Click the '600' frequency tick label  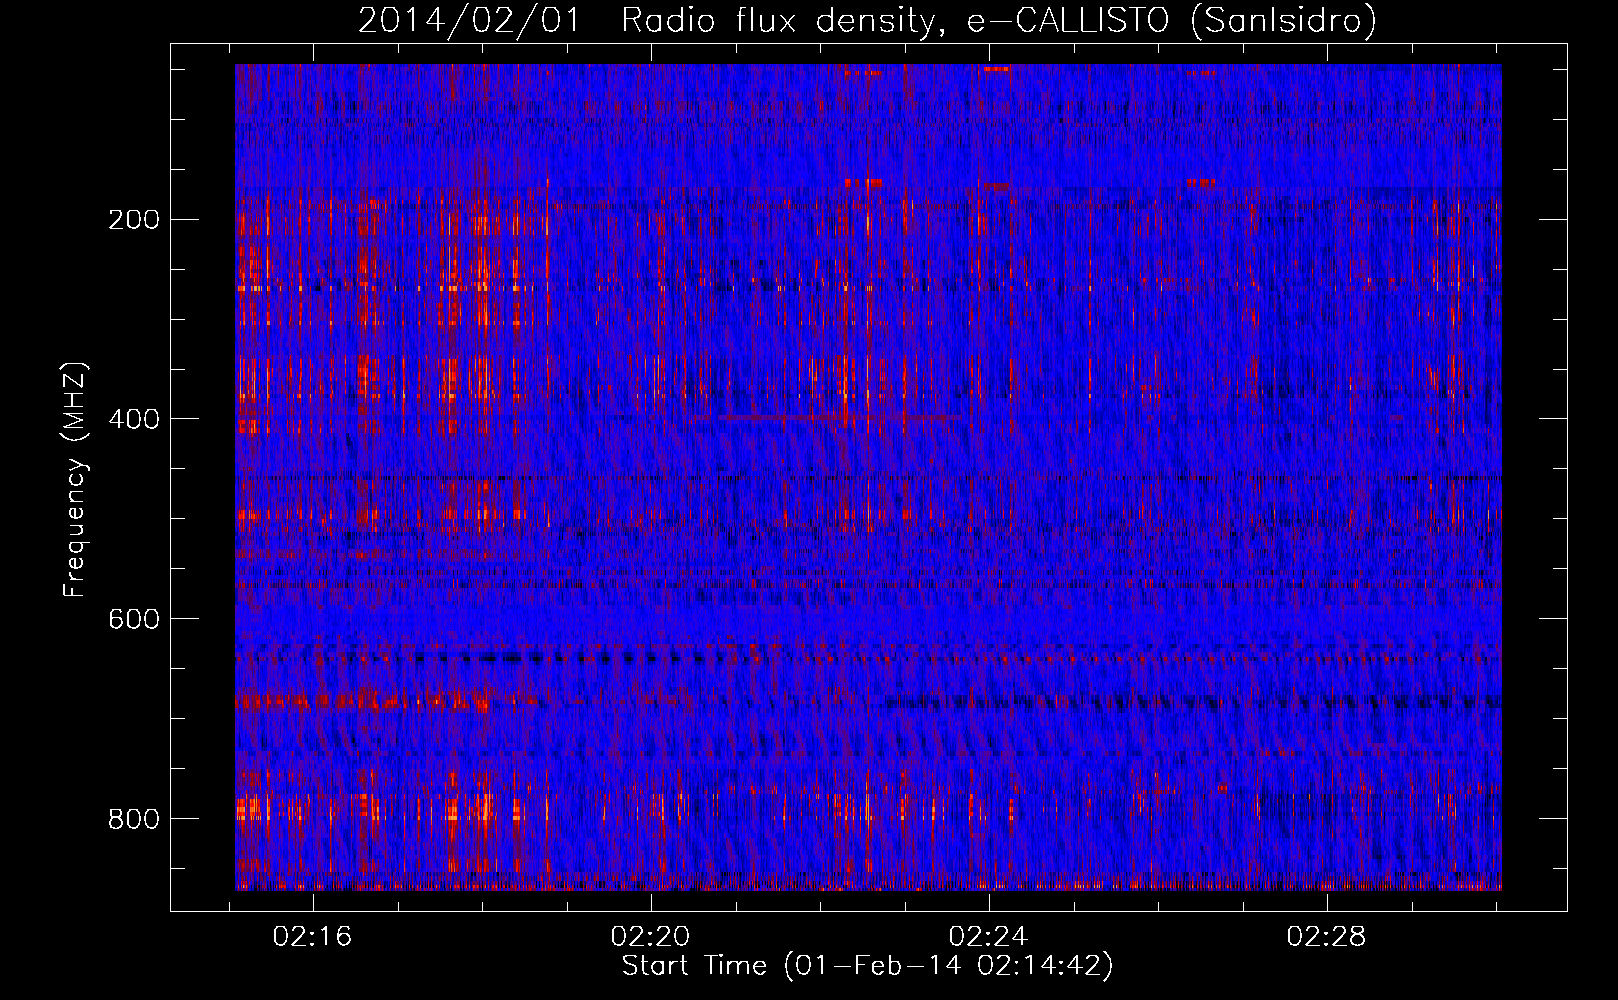tap(134, 620)
